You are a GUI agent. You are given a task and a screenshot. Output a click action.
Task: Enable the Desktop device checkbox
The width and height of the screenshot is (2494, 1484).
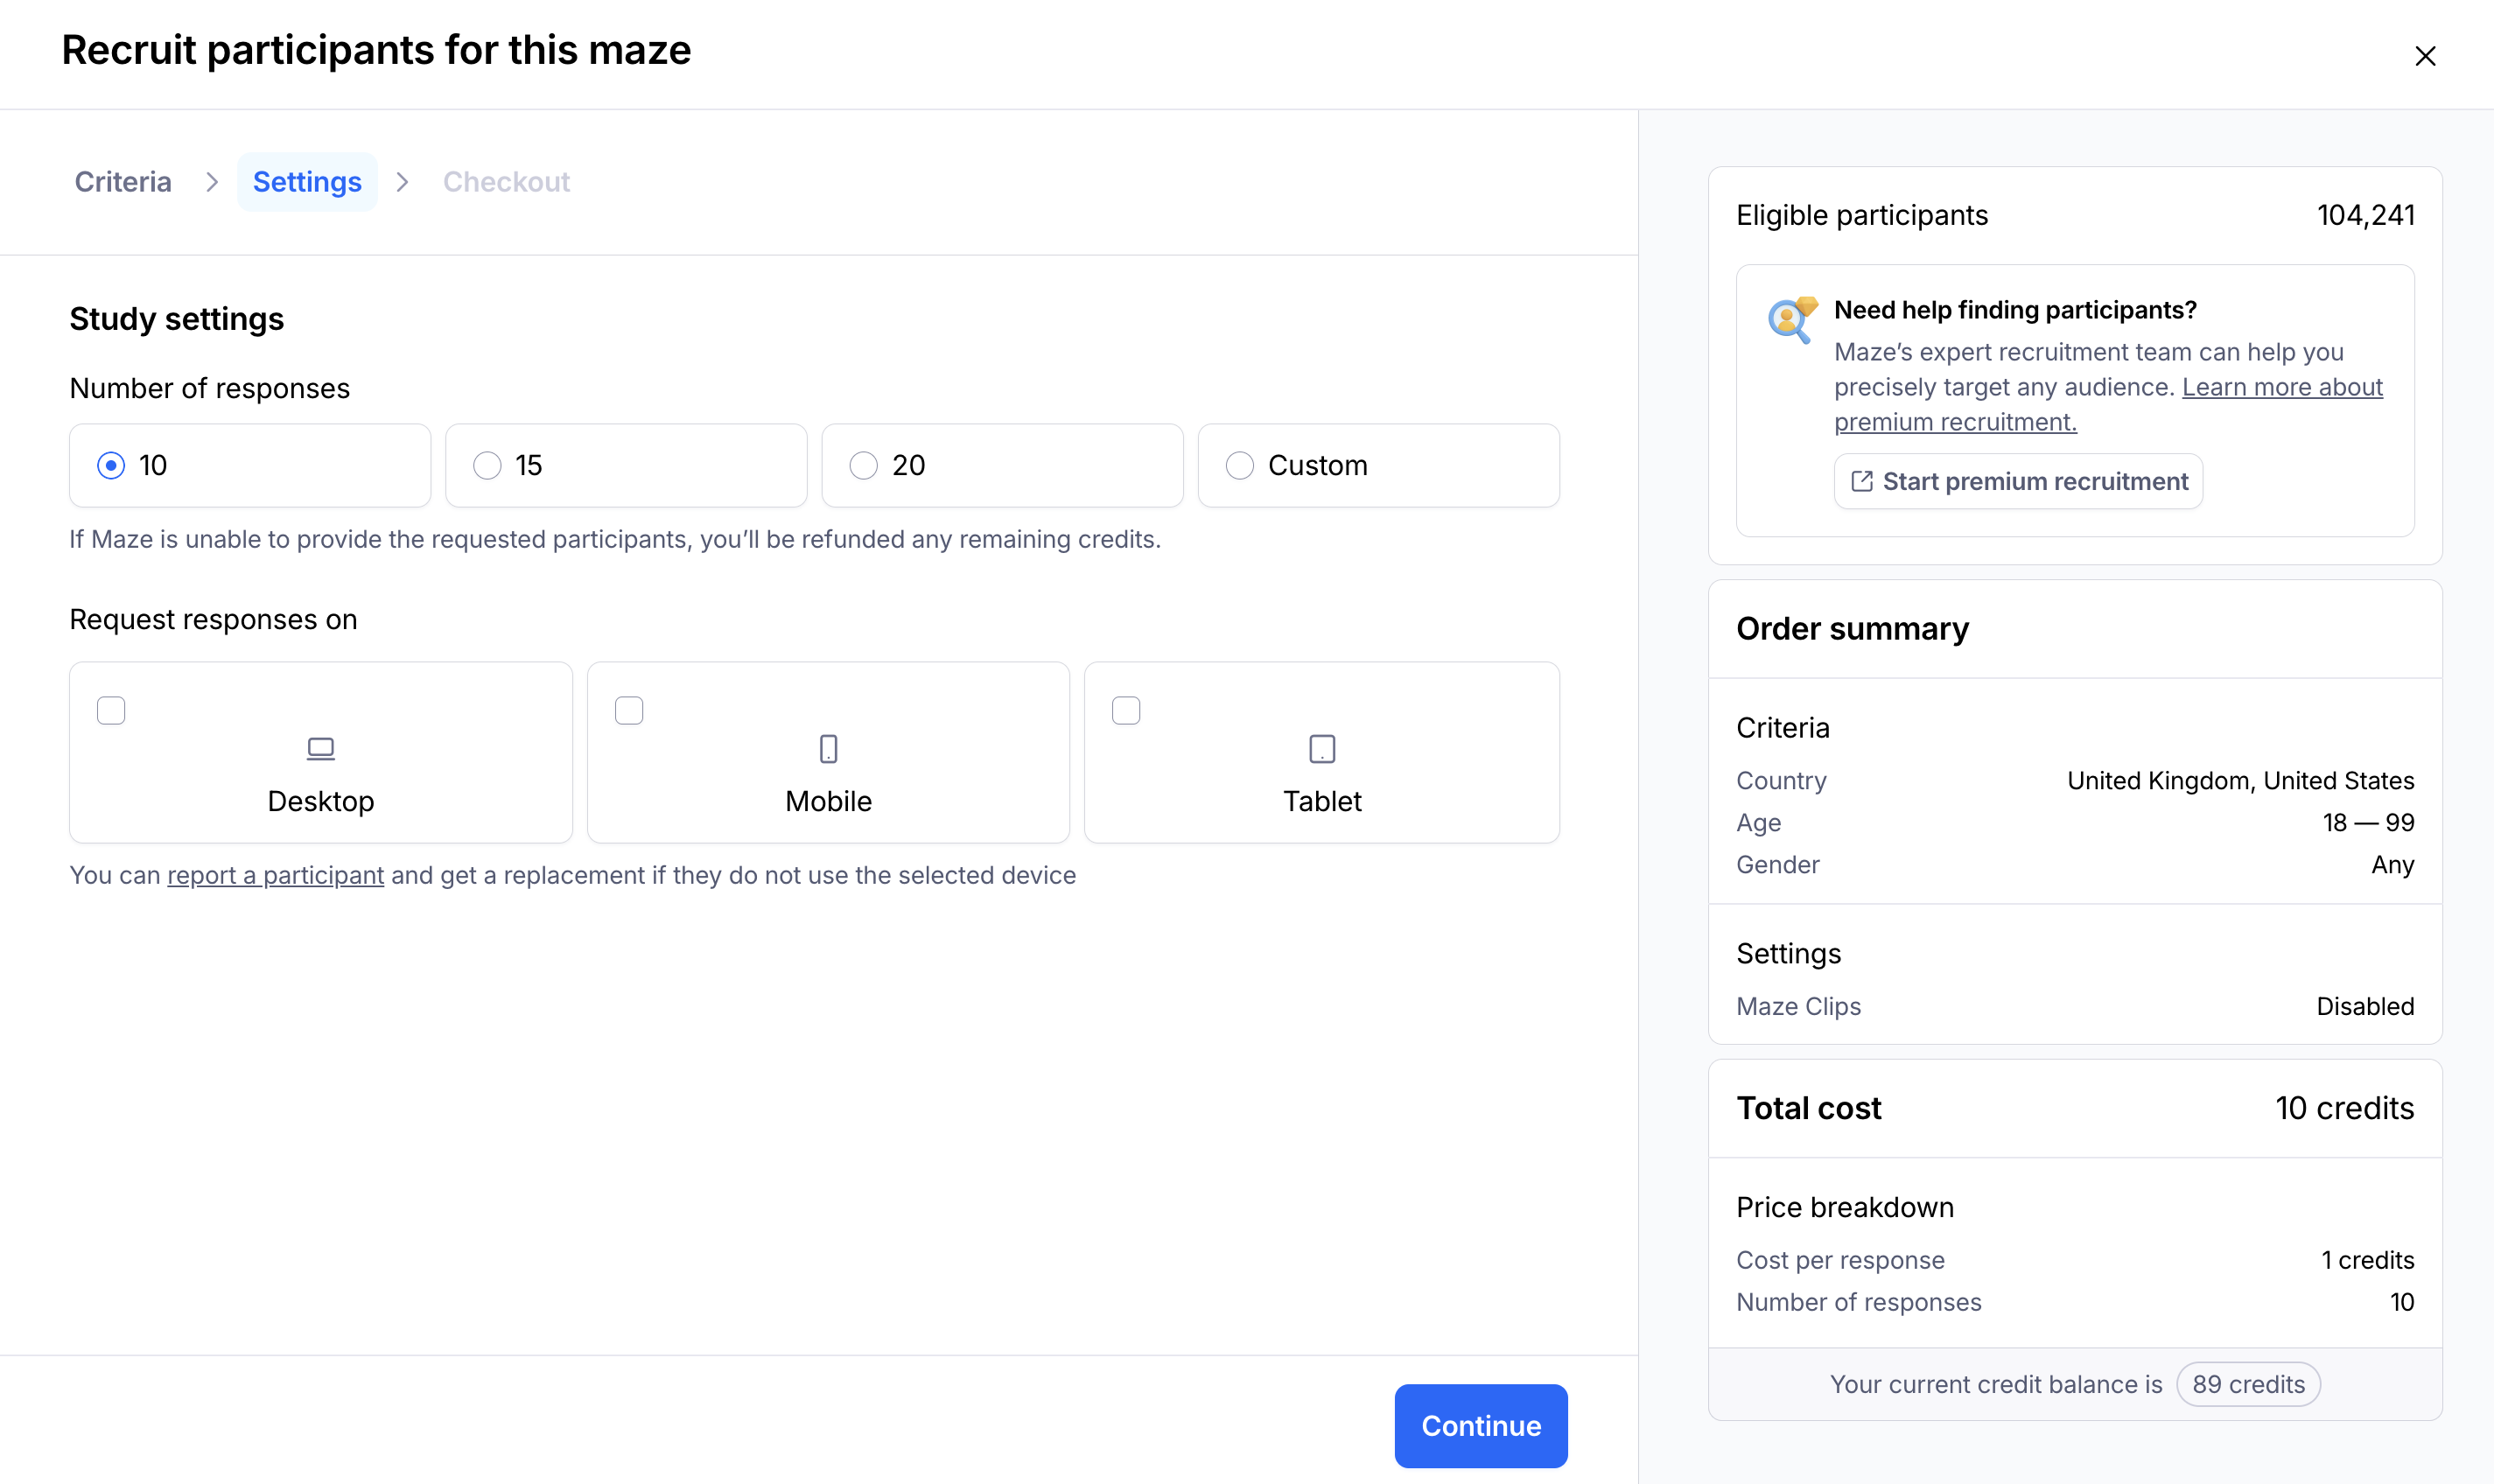pos(111,710)
